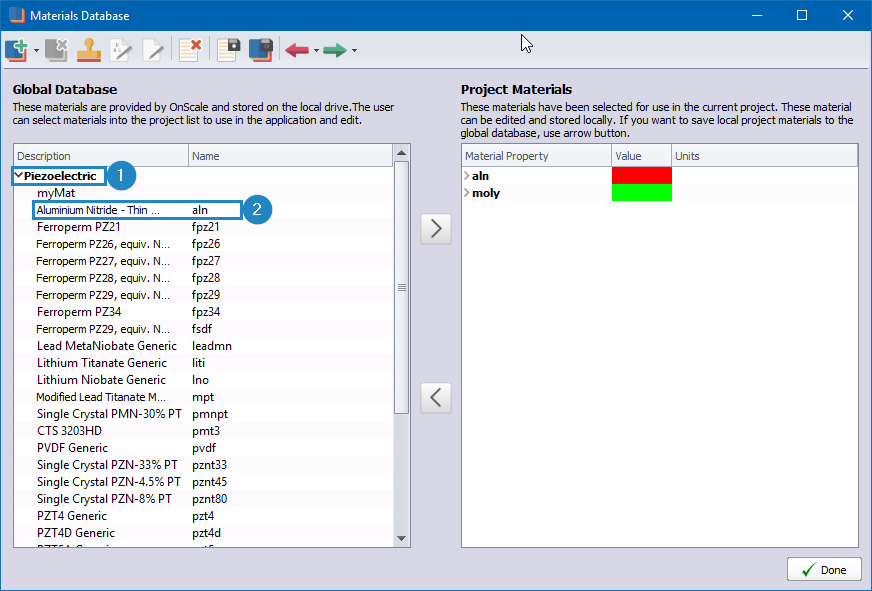Select Single Crystal PMN-30% PT
This screenshot has width=872, height=591.
point(204,414)
